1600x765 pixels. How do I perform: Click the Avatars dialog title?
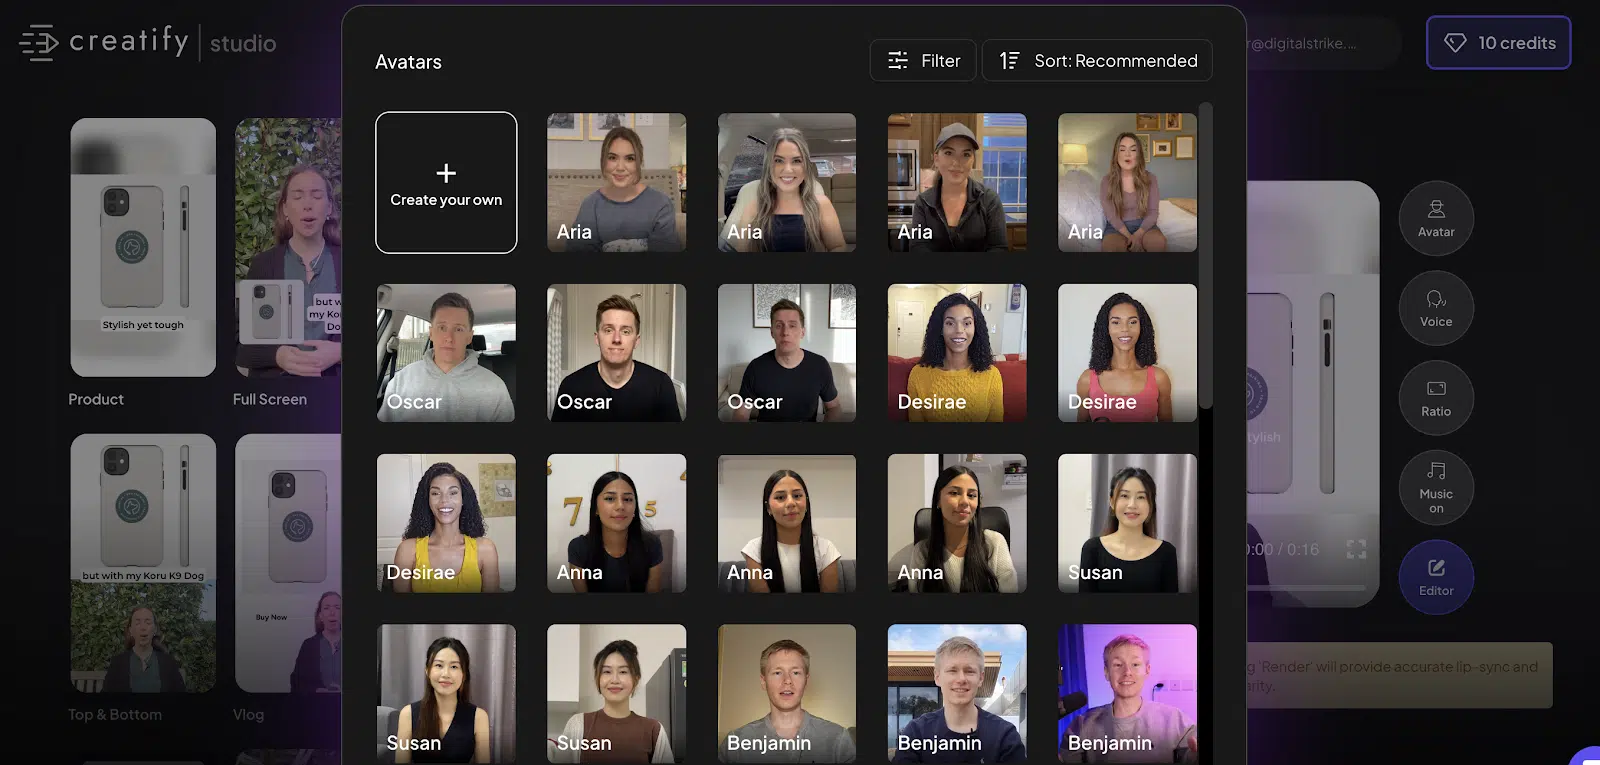tap(408, 62)
